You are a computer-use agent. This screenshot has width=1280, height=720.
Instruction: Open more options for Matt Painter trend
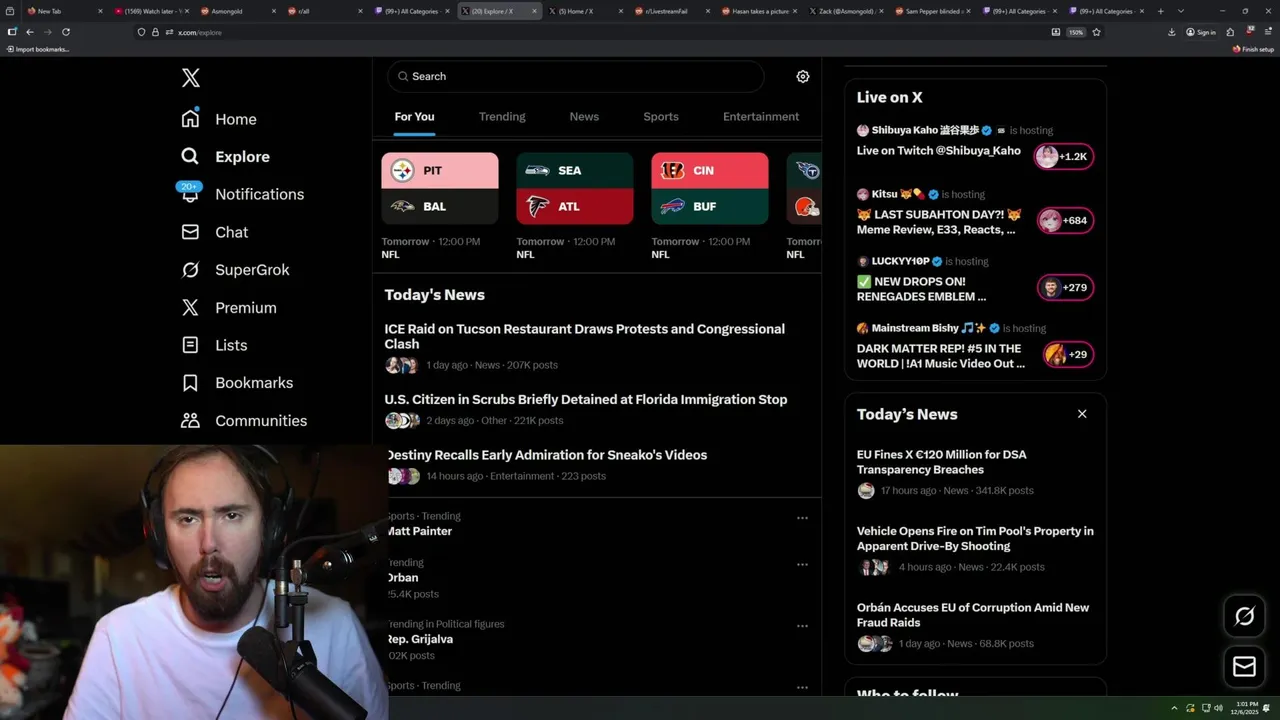pyautogui.click(x=802, y=518)
